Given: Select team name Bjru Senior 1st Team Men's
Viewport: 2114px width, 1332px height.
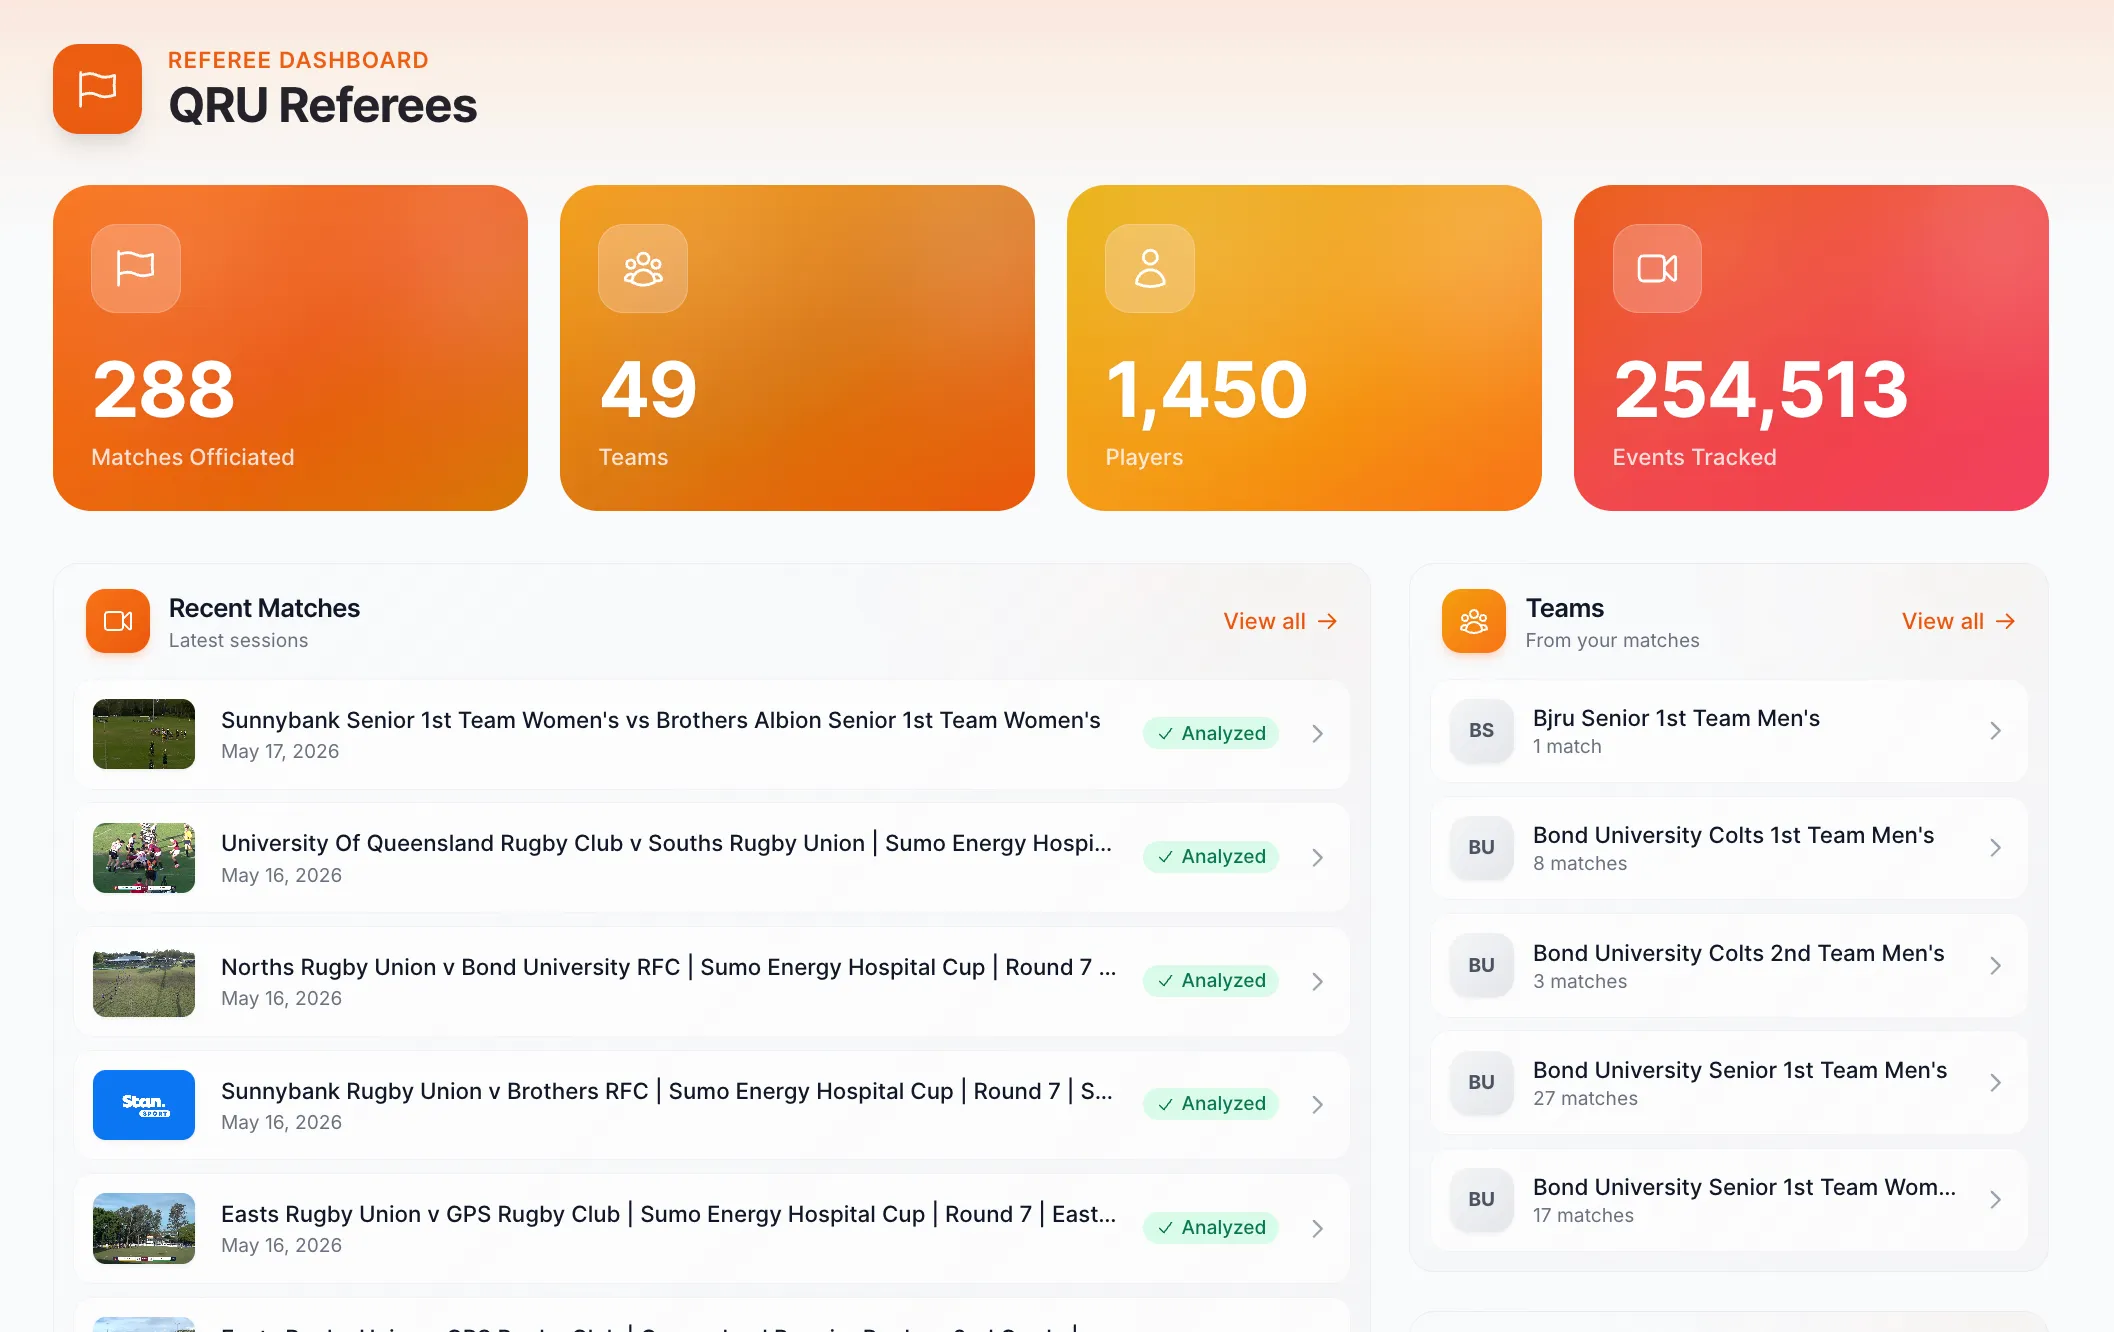Looking at the screenshot, I should click(x=1676, y=718).
